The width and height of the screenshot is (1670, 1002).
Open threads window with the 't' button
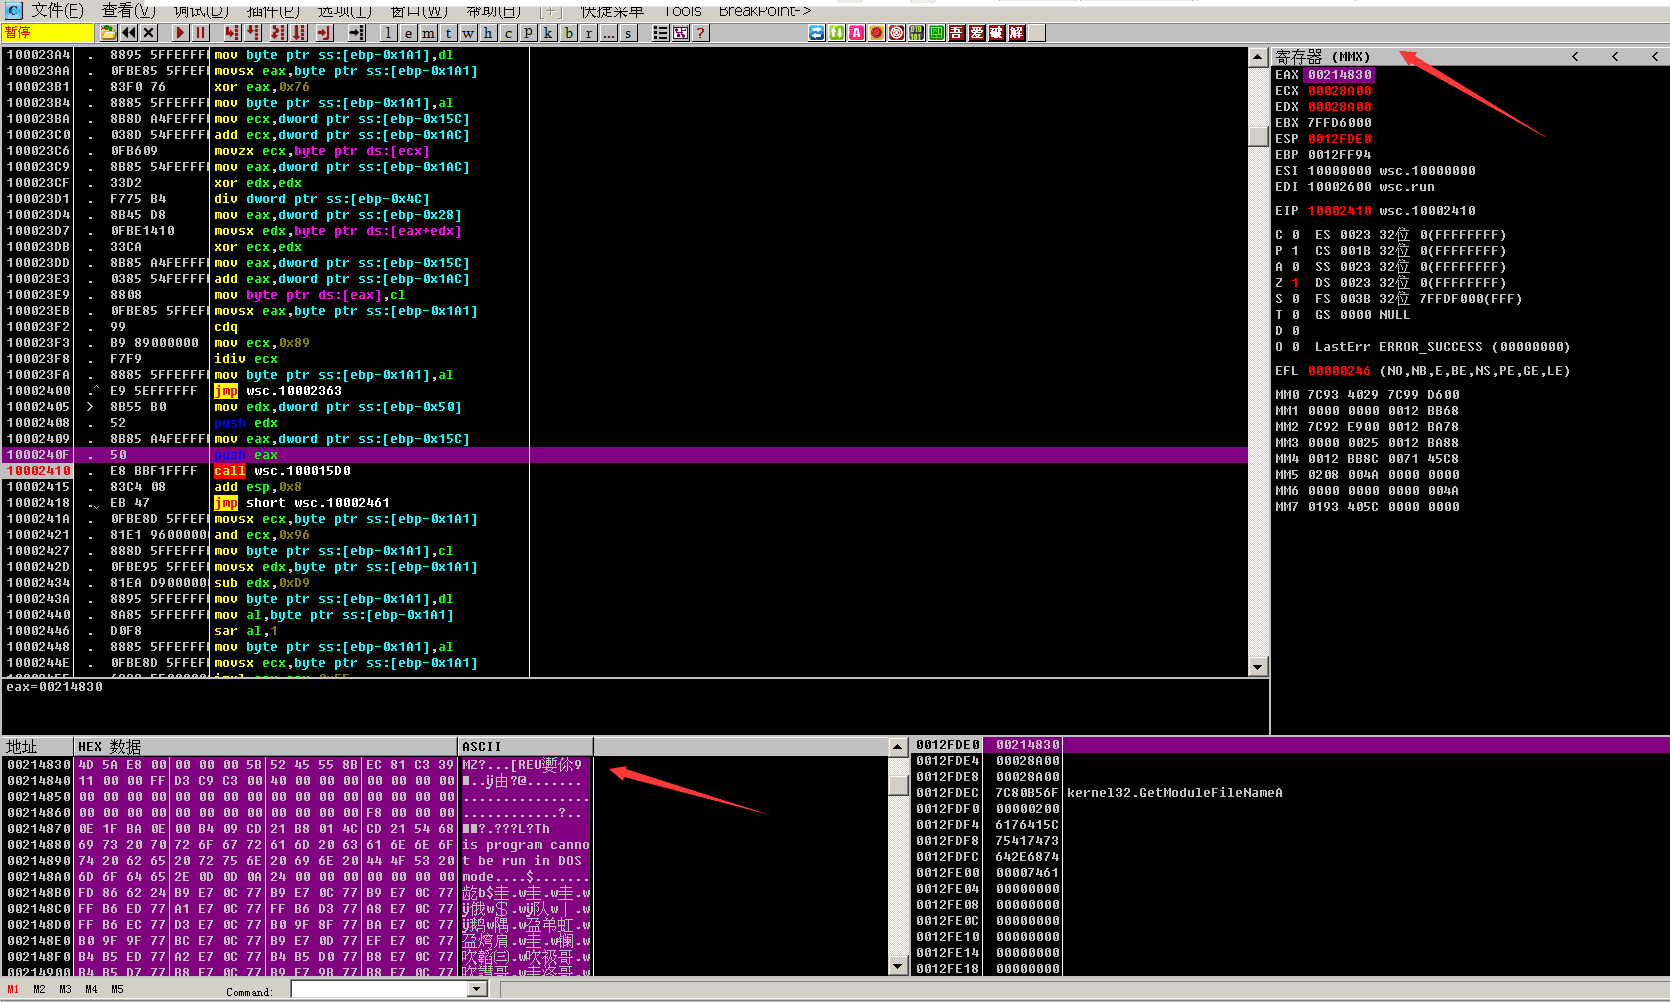(x=448, y=33)
